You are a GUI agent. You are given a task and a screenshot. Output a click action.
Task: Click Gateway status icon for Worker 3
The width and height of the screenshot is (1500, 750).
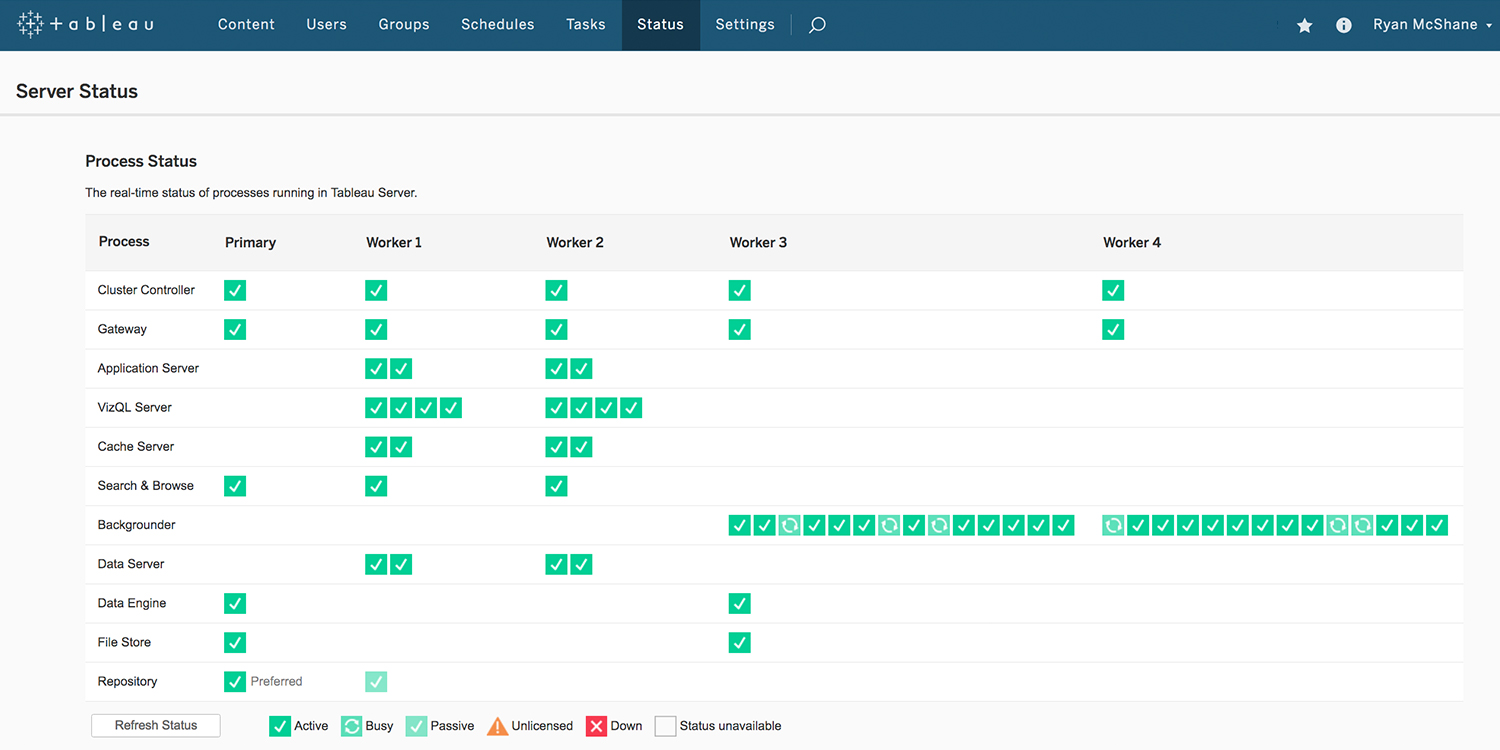739,329
